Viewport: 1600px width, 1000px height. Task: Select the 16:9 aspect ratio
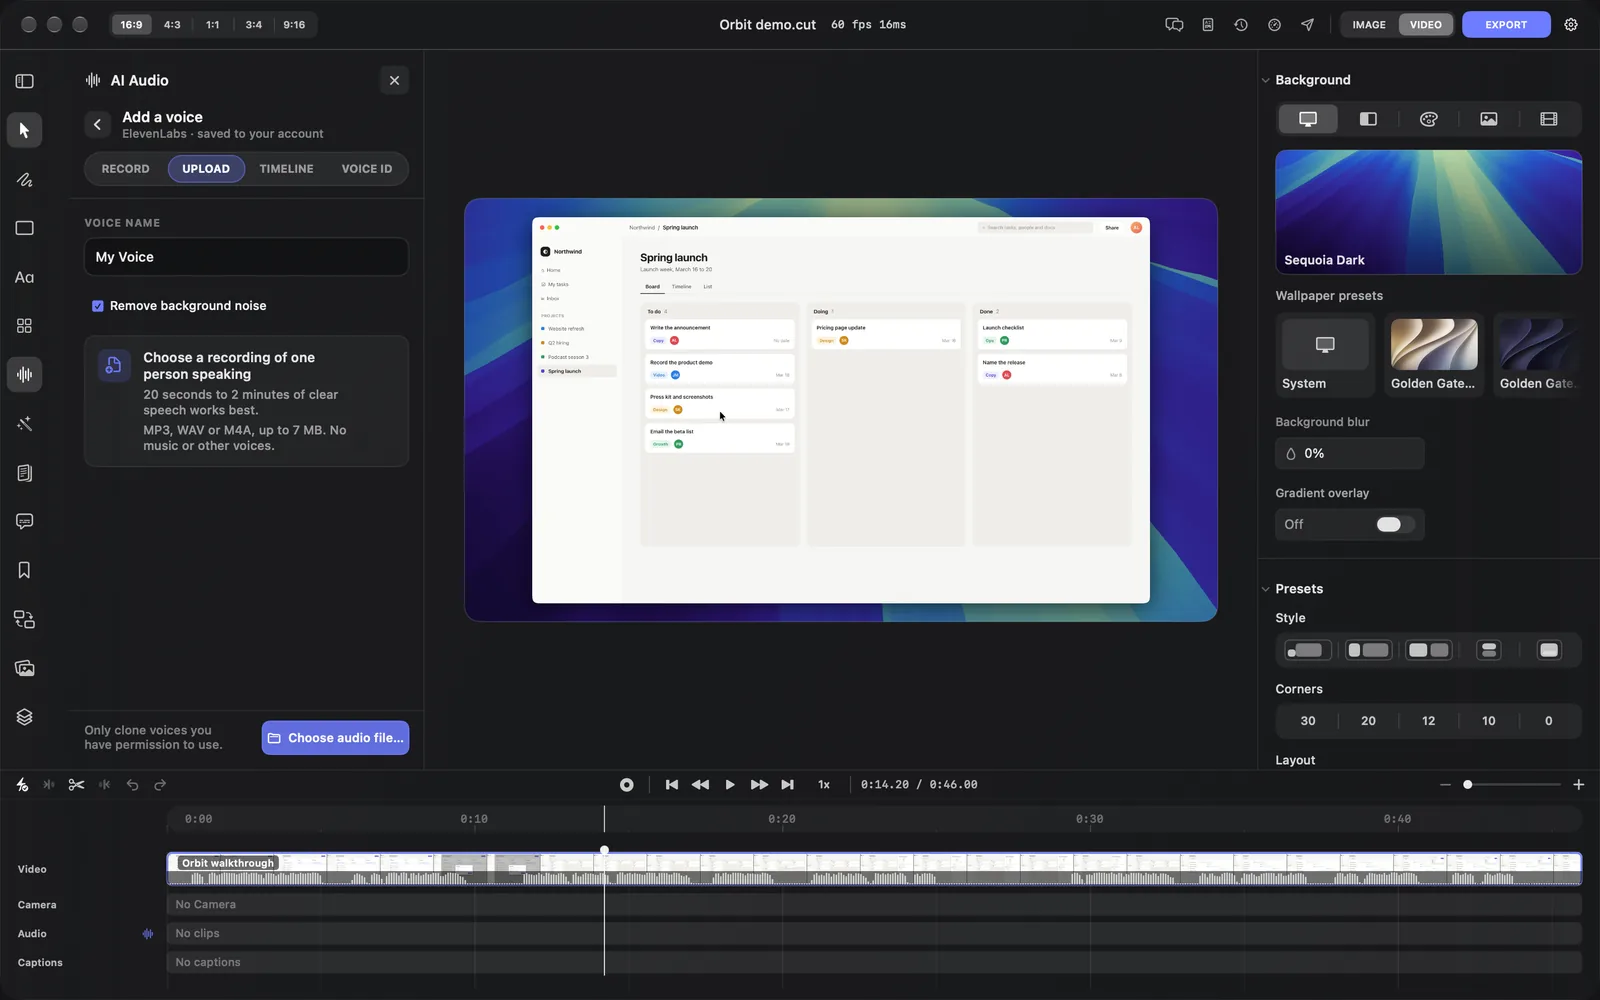coord(131,25)
